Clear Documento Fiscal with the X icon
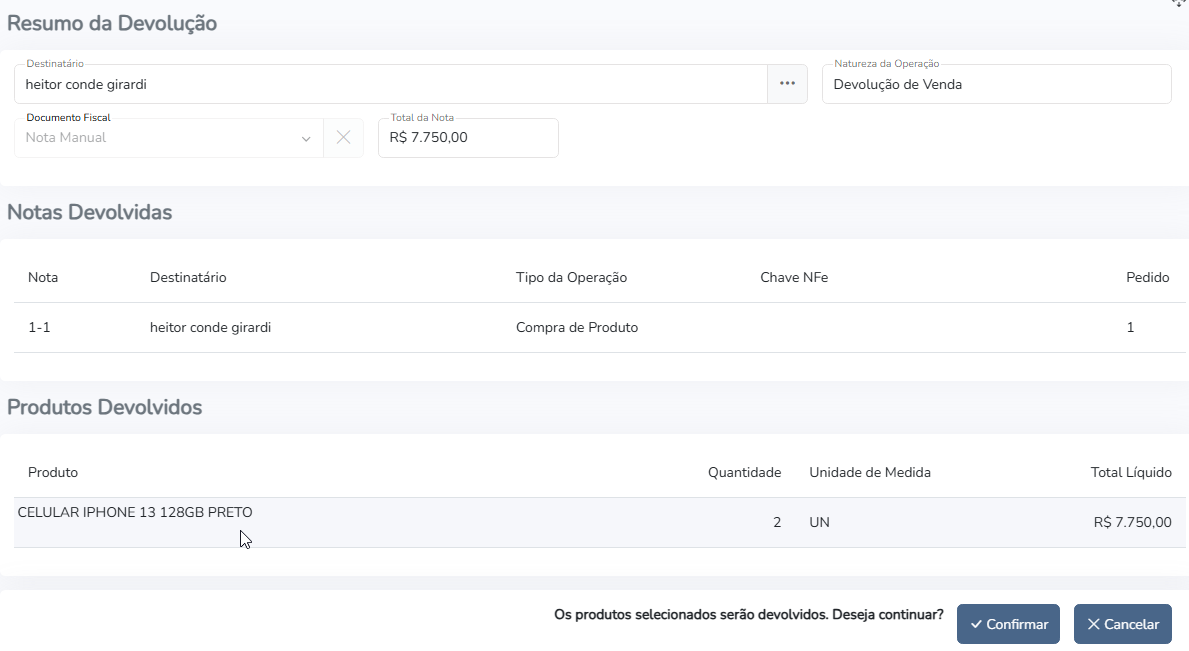1189x651 pixels. 343,138
